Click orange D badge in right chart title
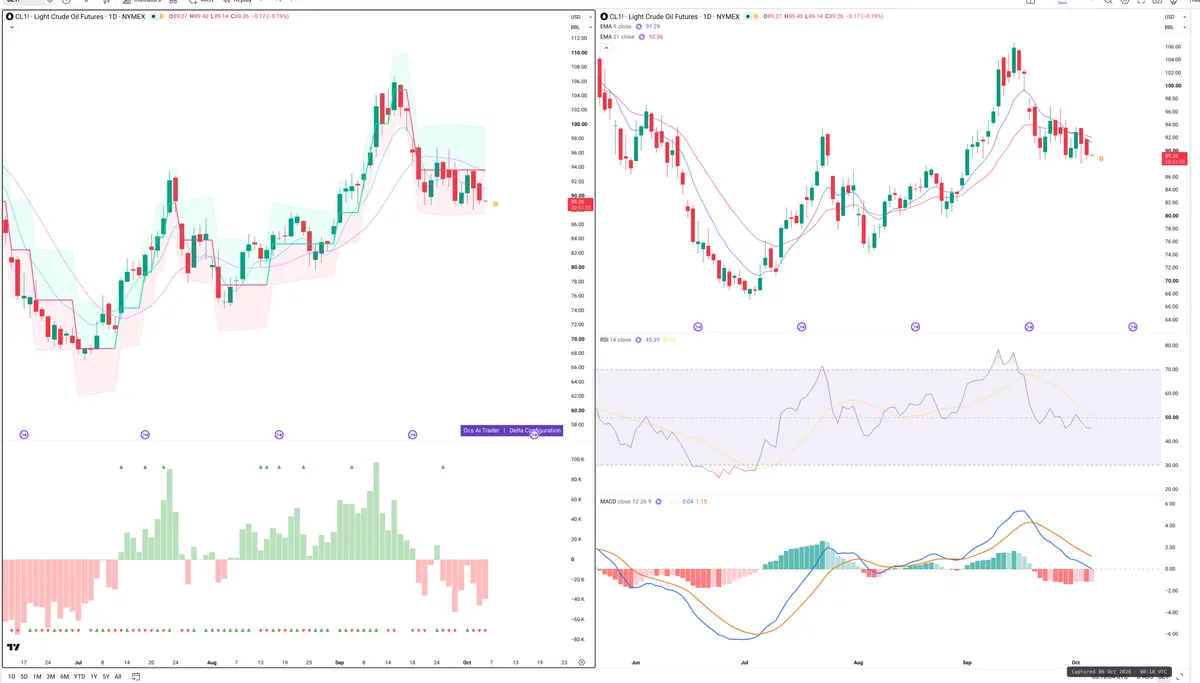 click(756, 16)
